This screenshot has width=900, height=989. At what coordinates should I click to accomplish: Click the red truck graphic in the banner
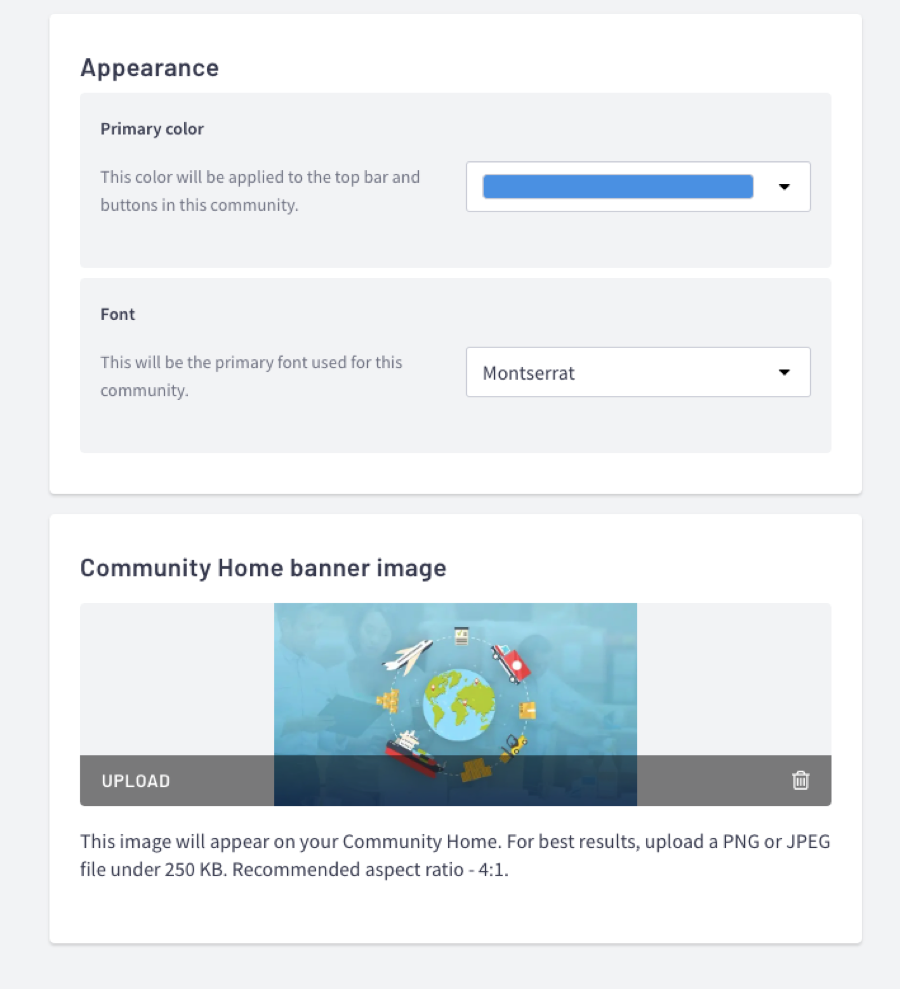510,662
